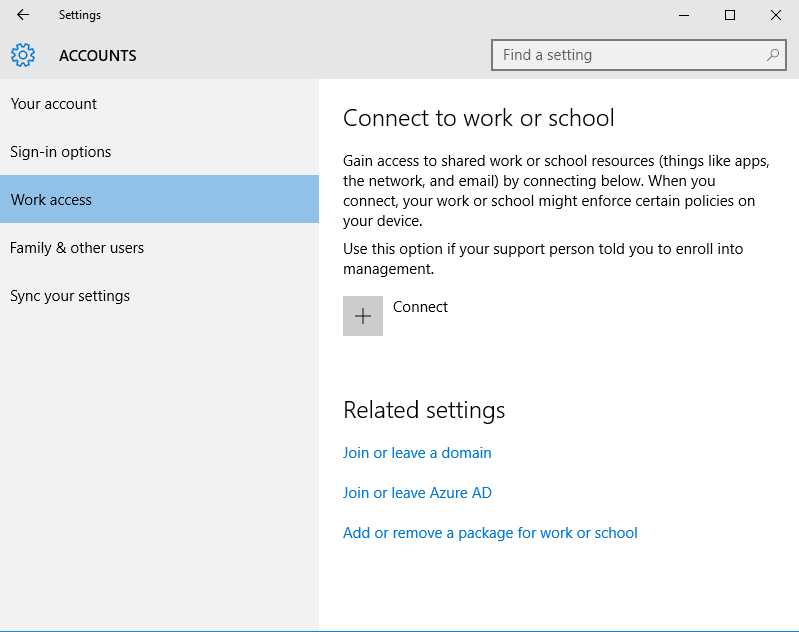Open 'Add or remove a package' link
The height and width of the screenshot is (632, 799).
click(x=490, y=533)
